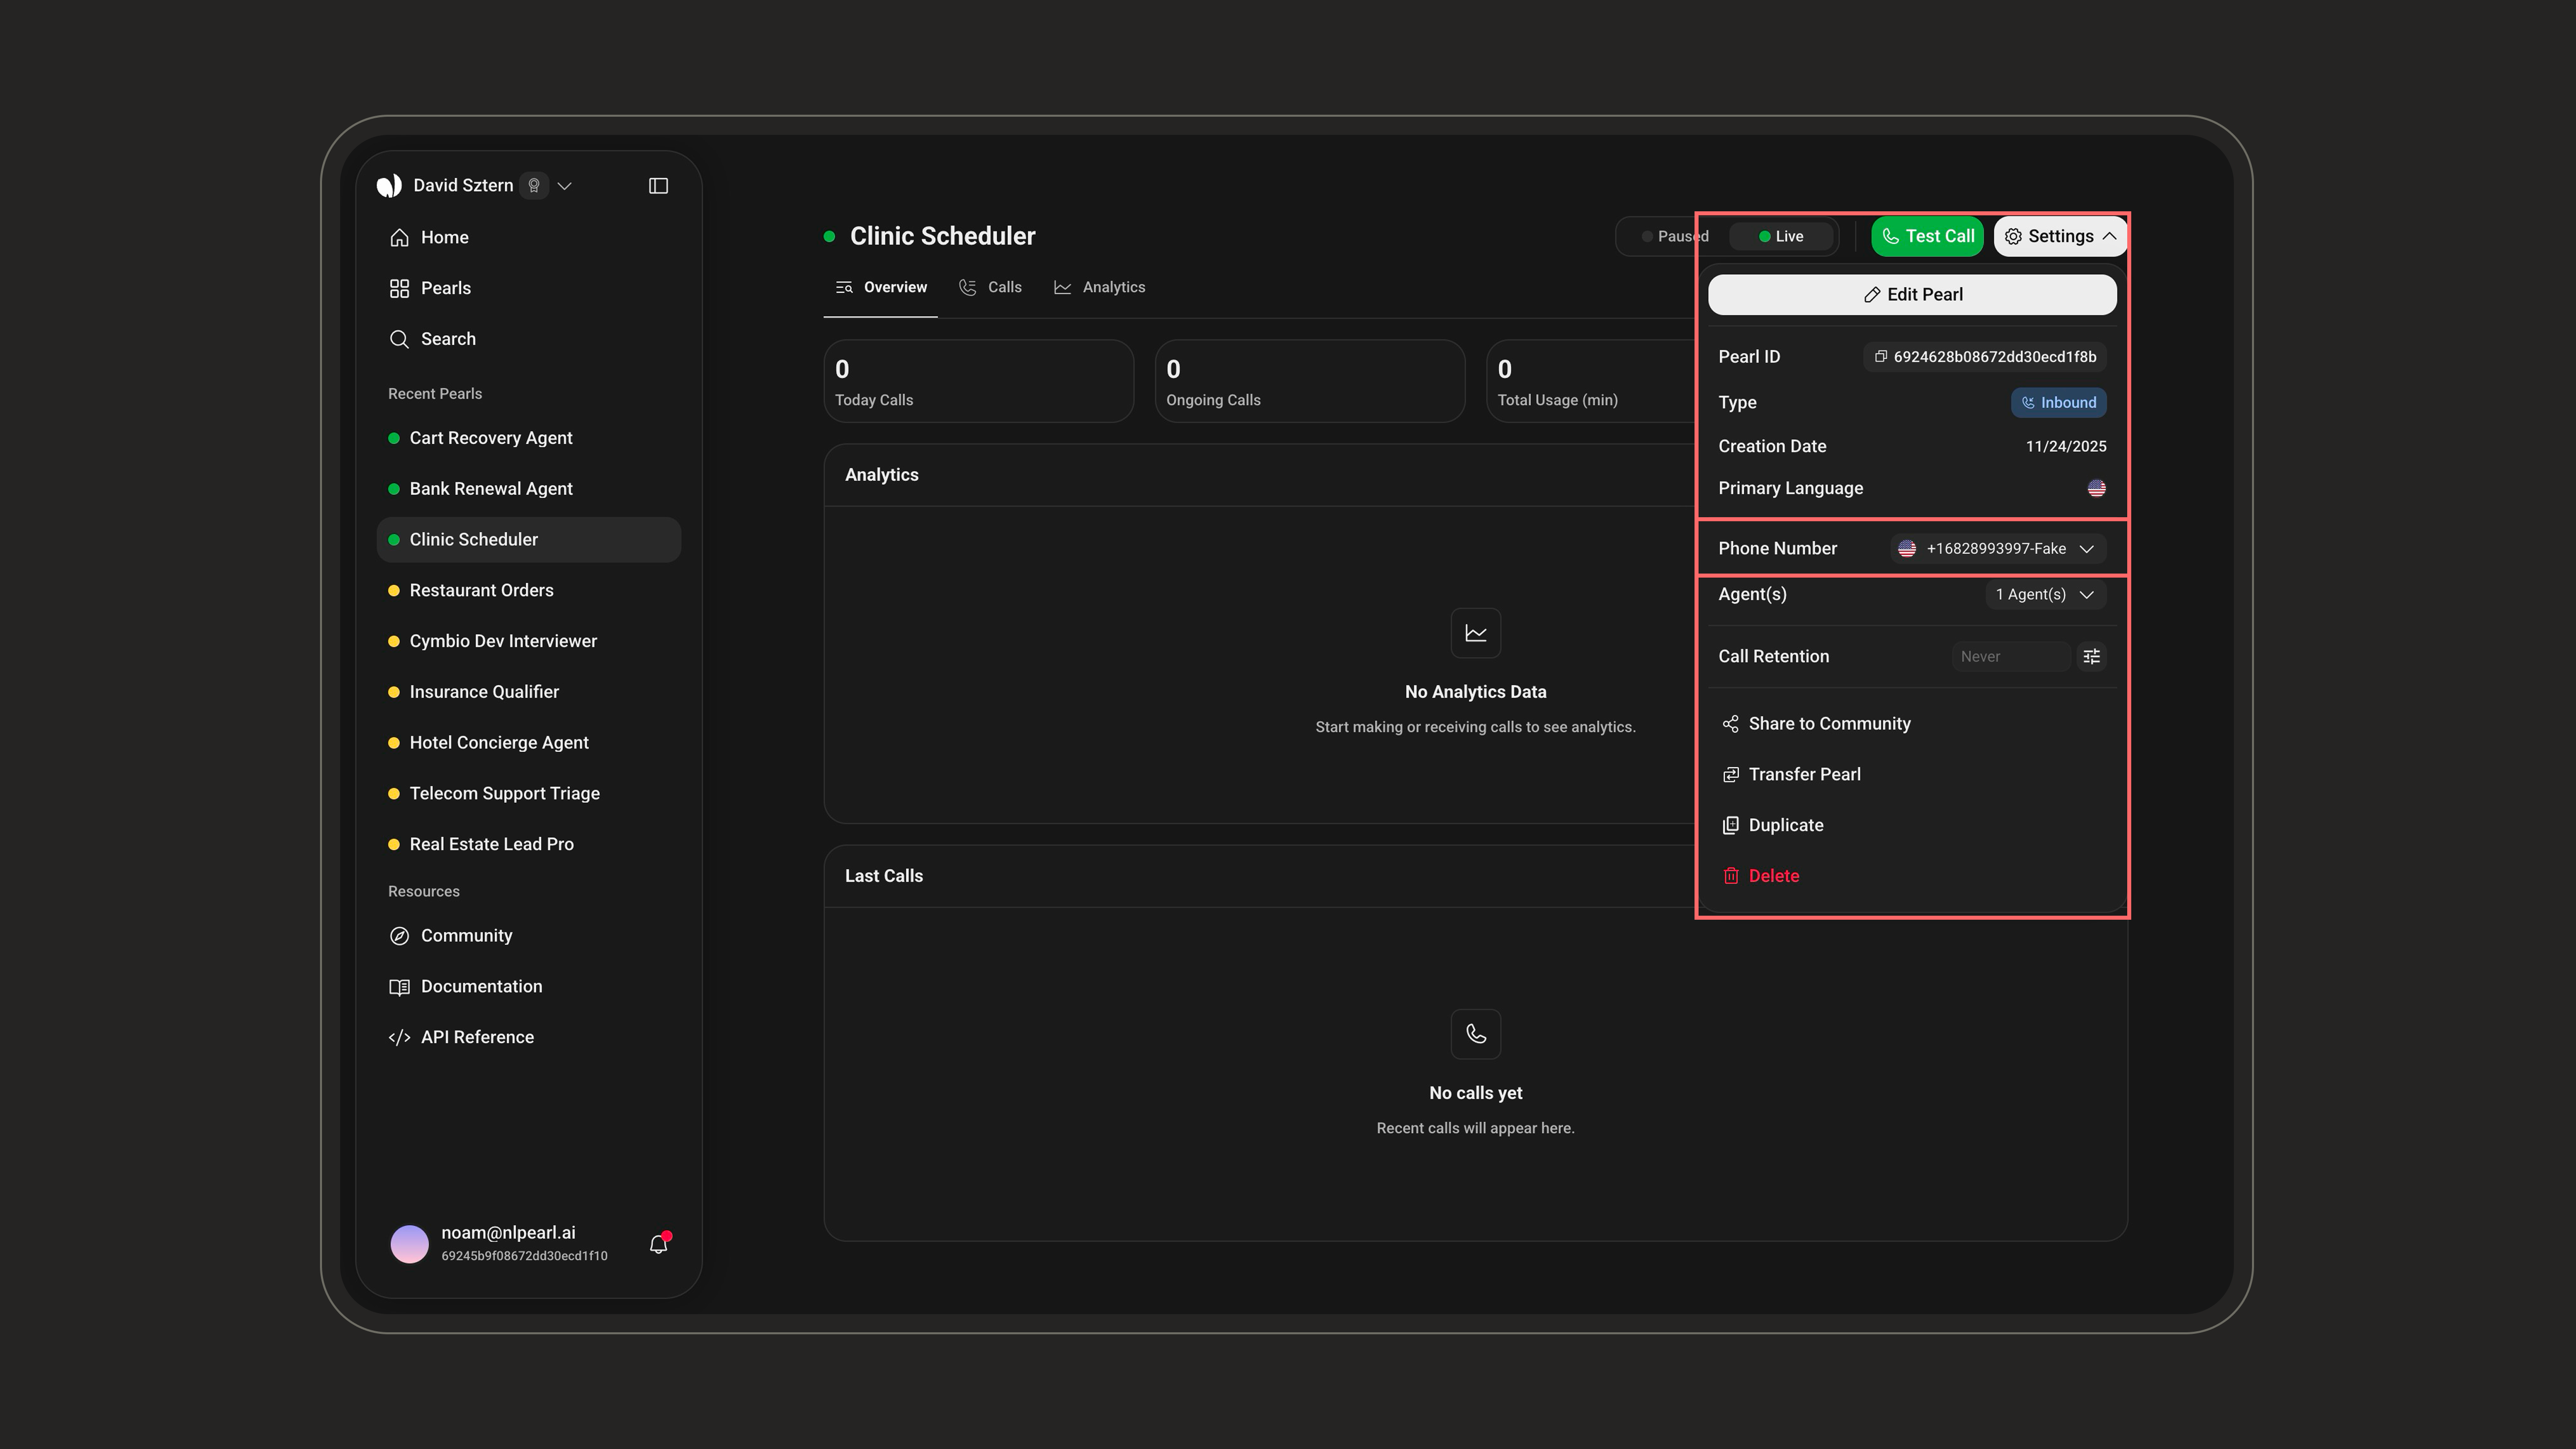Click the badge icon next to David Sztern
This screenshot has width=2576, height=1449.
[534, 186]
